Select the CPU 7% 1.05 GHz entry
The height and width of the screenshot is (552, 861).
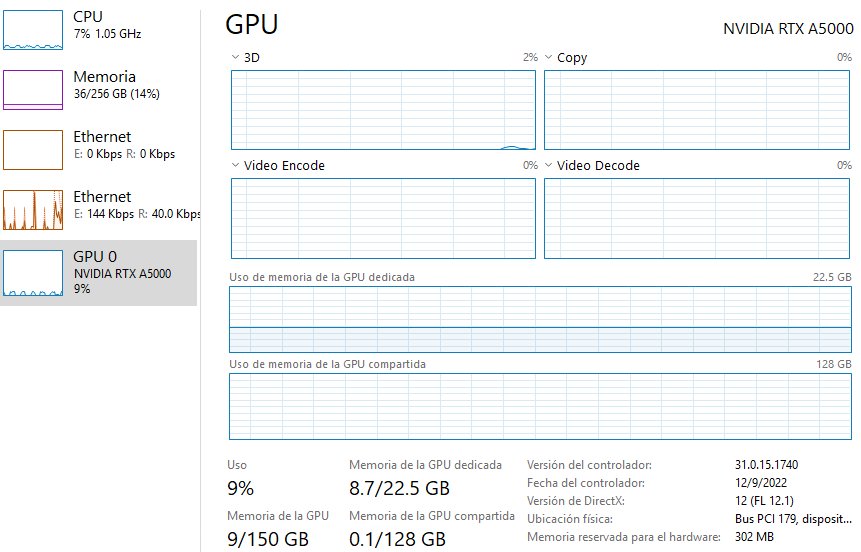click(107, 26)
